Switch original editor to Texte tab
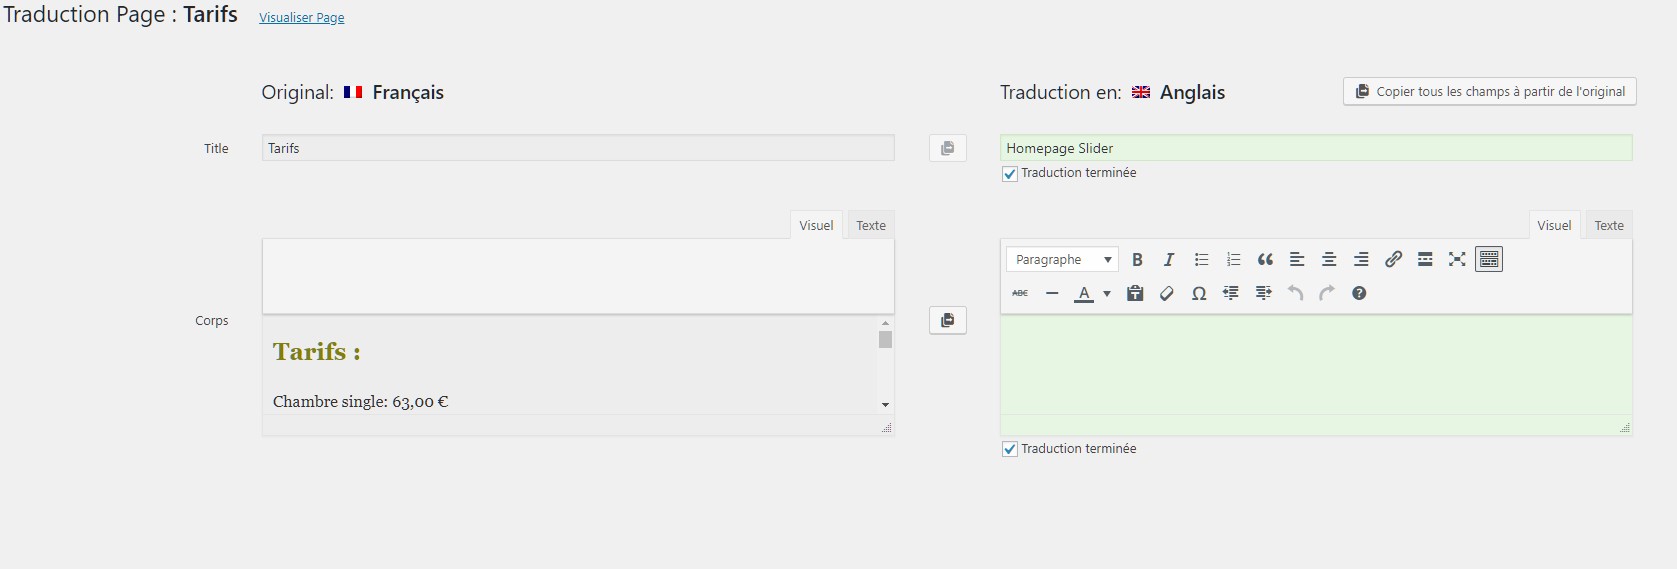The height and width of the screenshot is (569, 1677). (x=870, y=226)
